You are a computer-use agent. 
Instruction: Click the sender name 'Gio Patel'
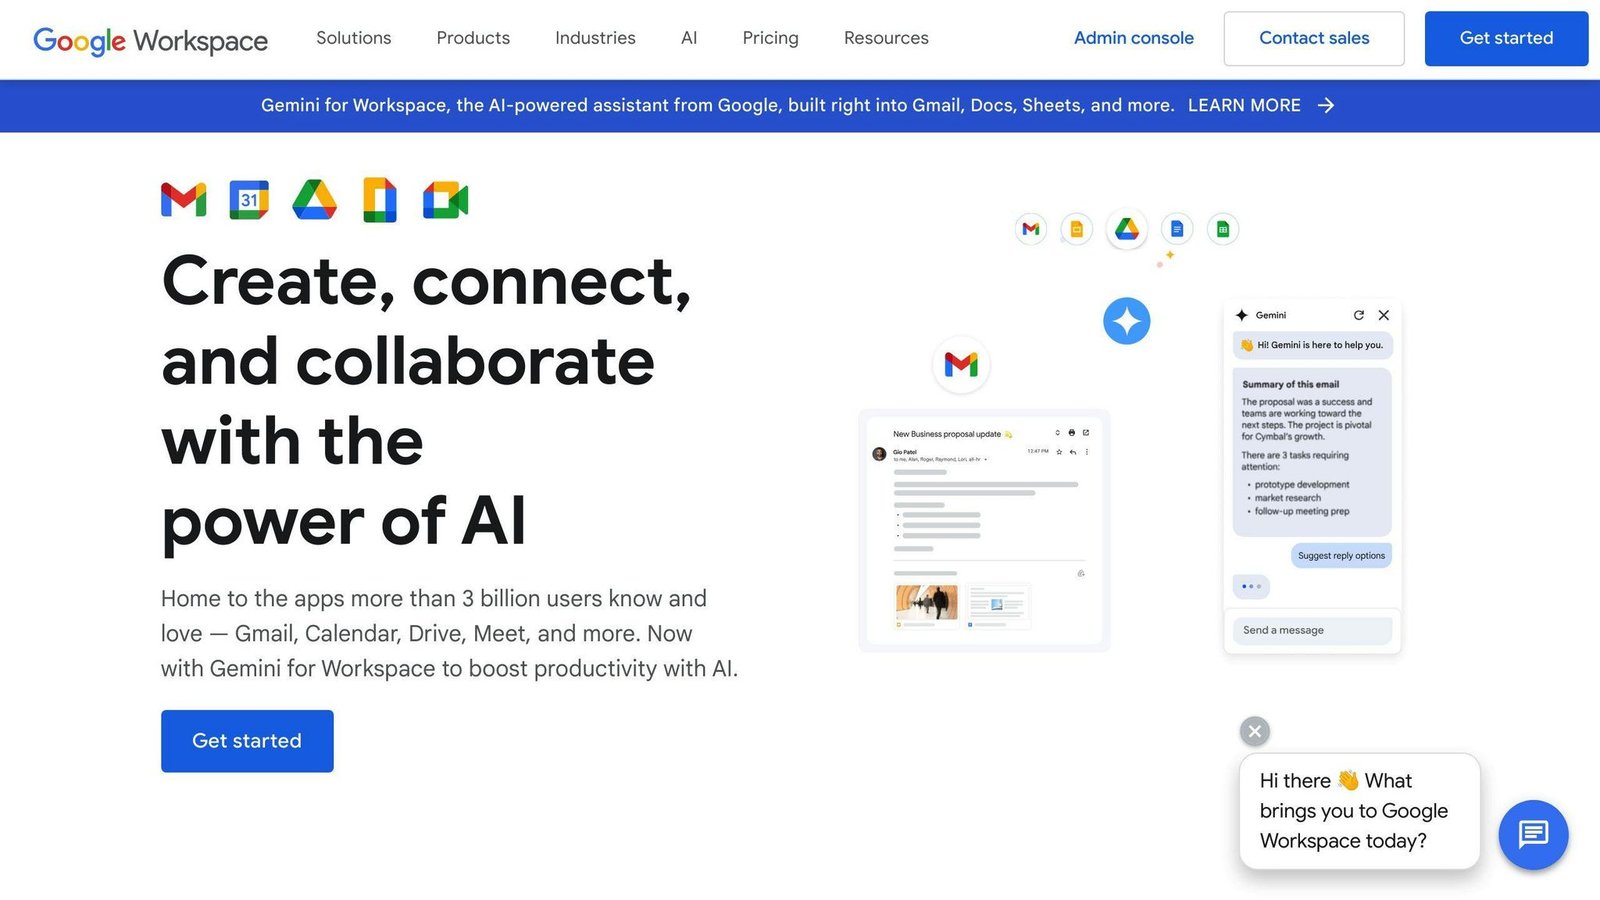pos(905,452)
